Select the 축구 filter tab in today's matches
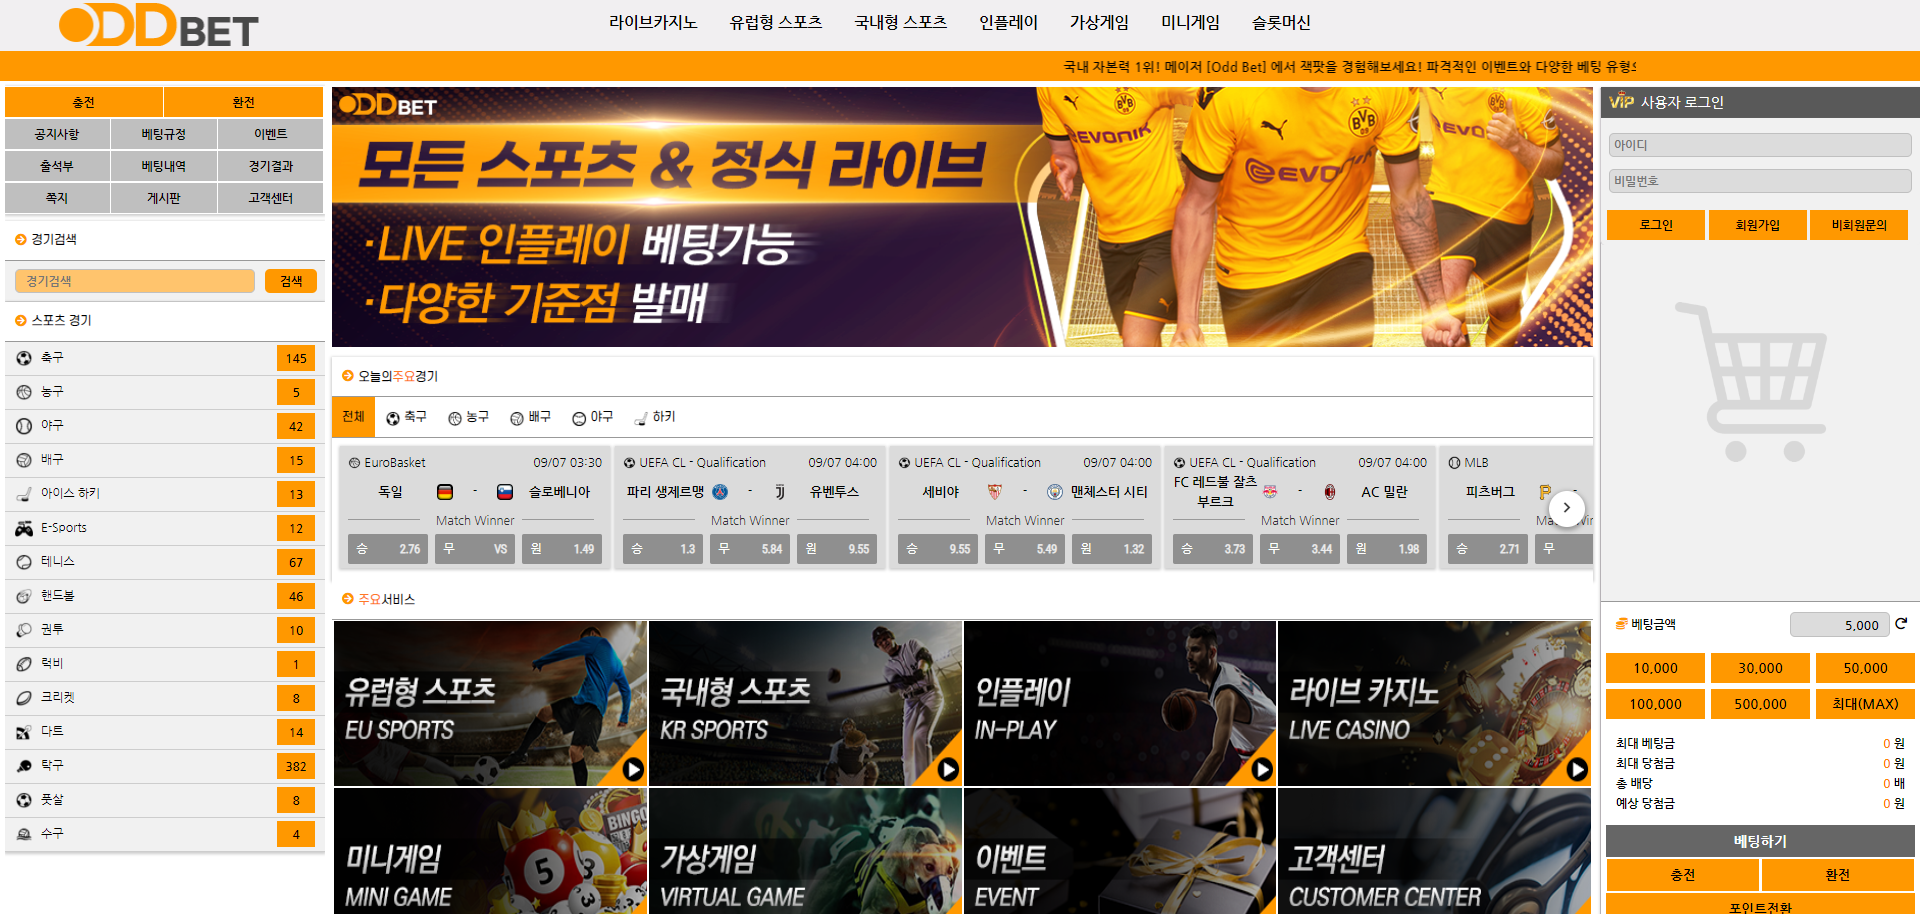 coord(406,417)
